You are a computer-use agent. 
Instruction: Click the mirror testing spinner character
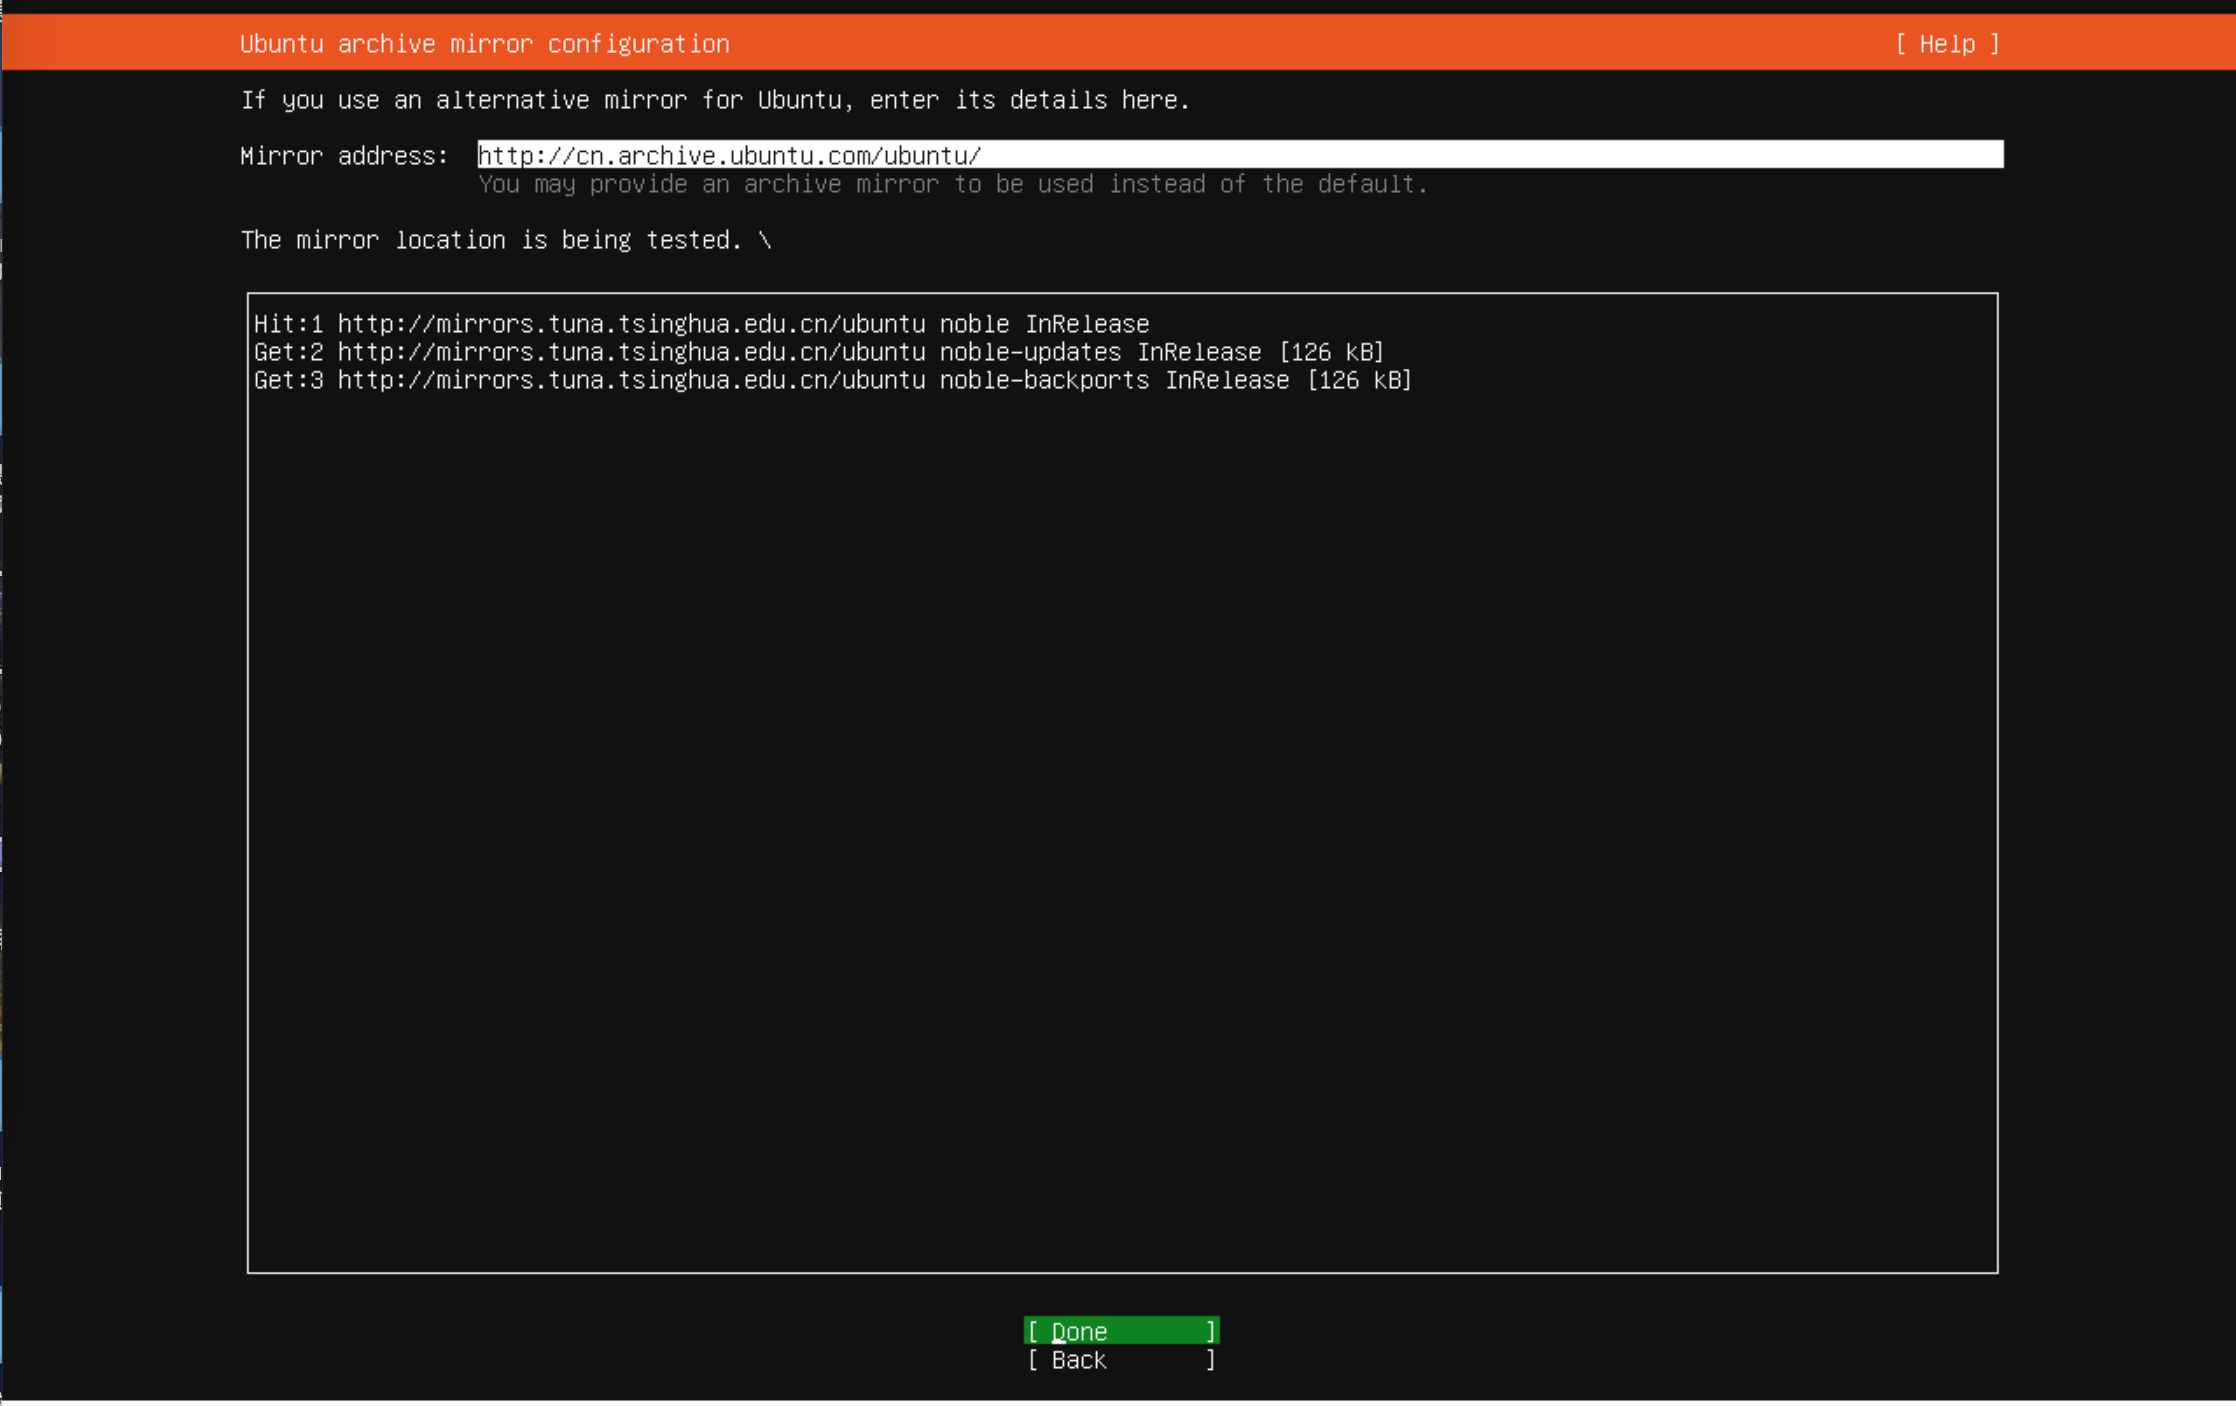coord(765,240)
